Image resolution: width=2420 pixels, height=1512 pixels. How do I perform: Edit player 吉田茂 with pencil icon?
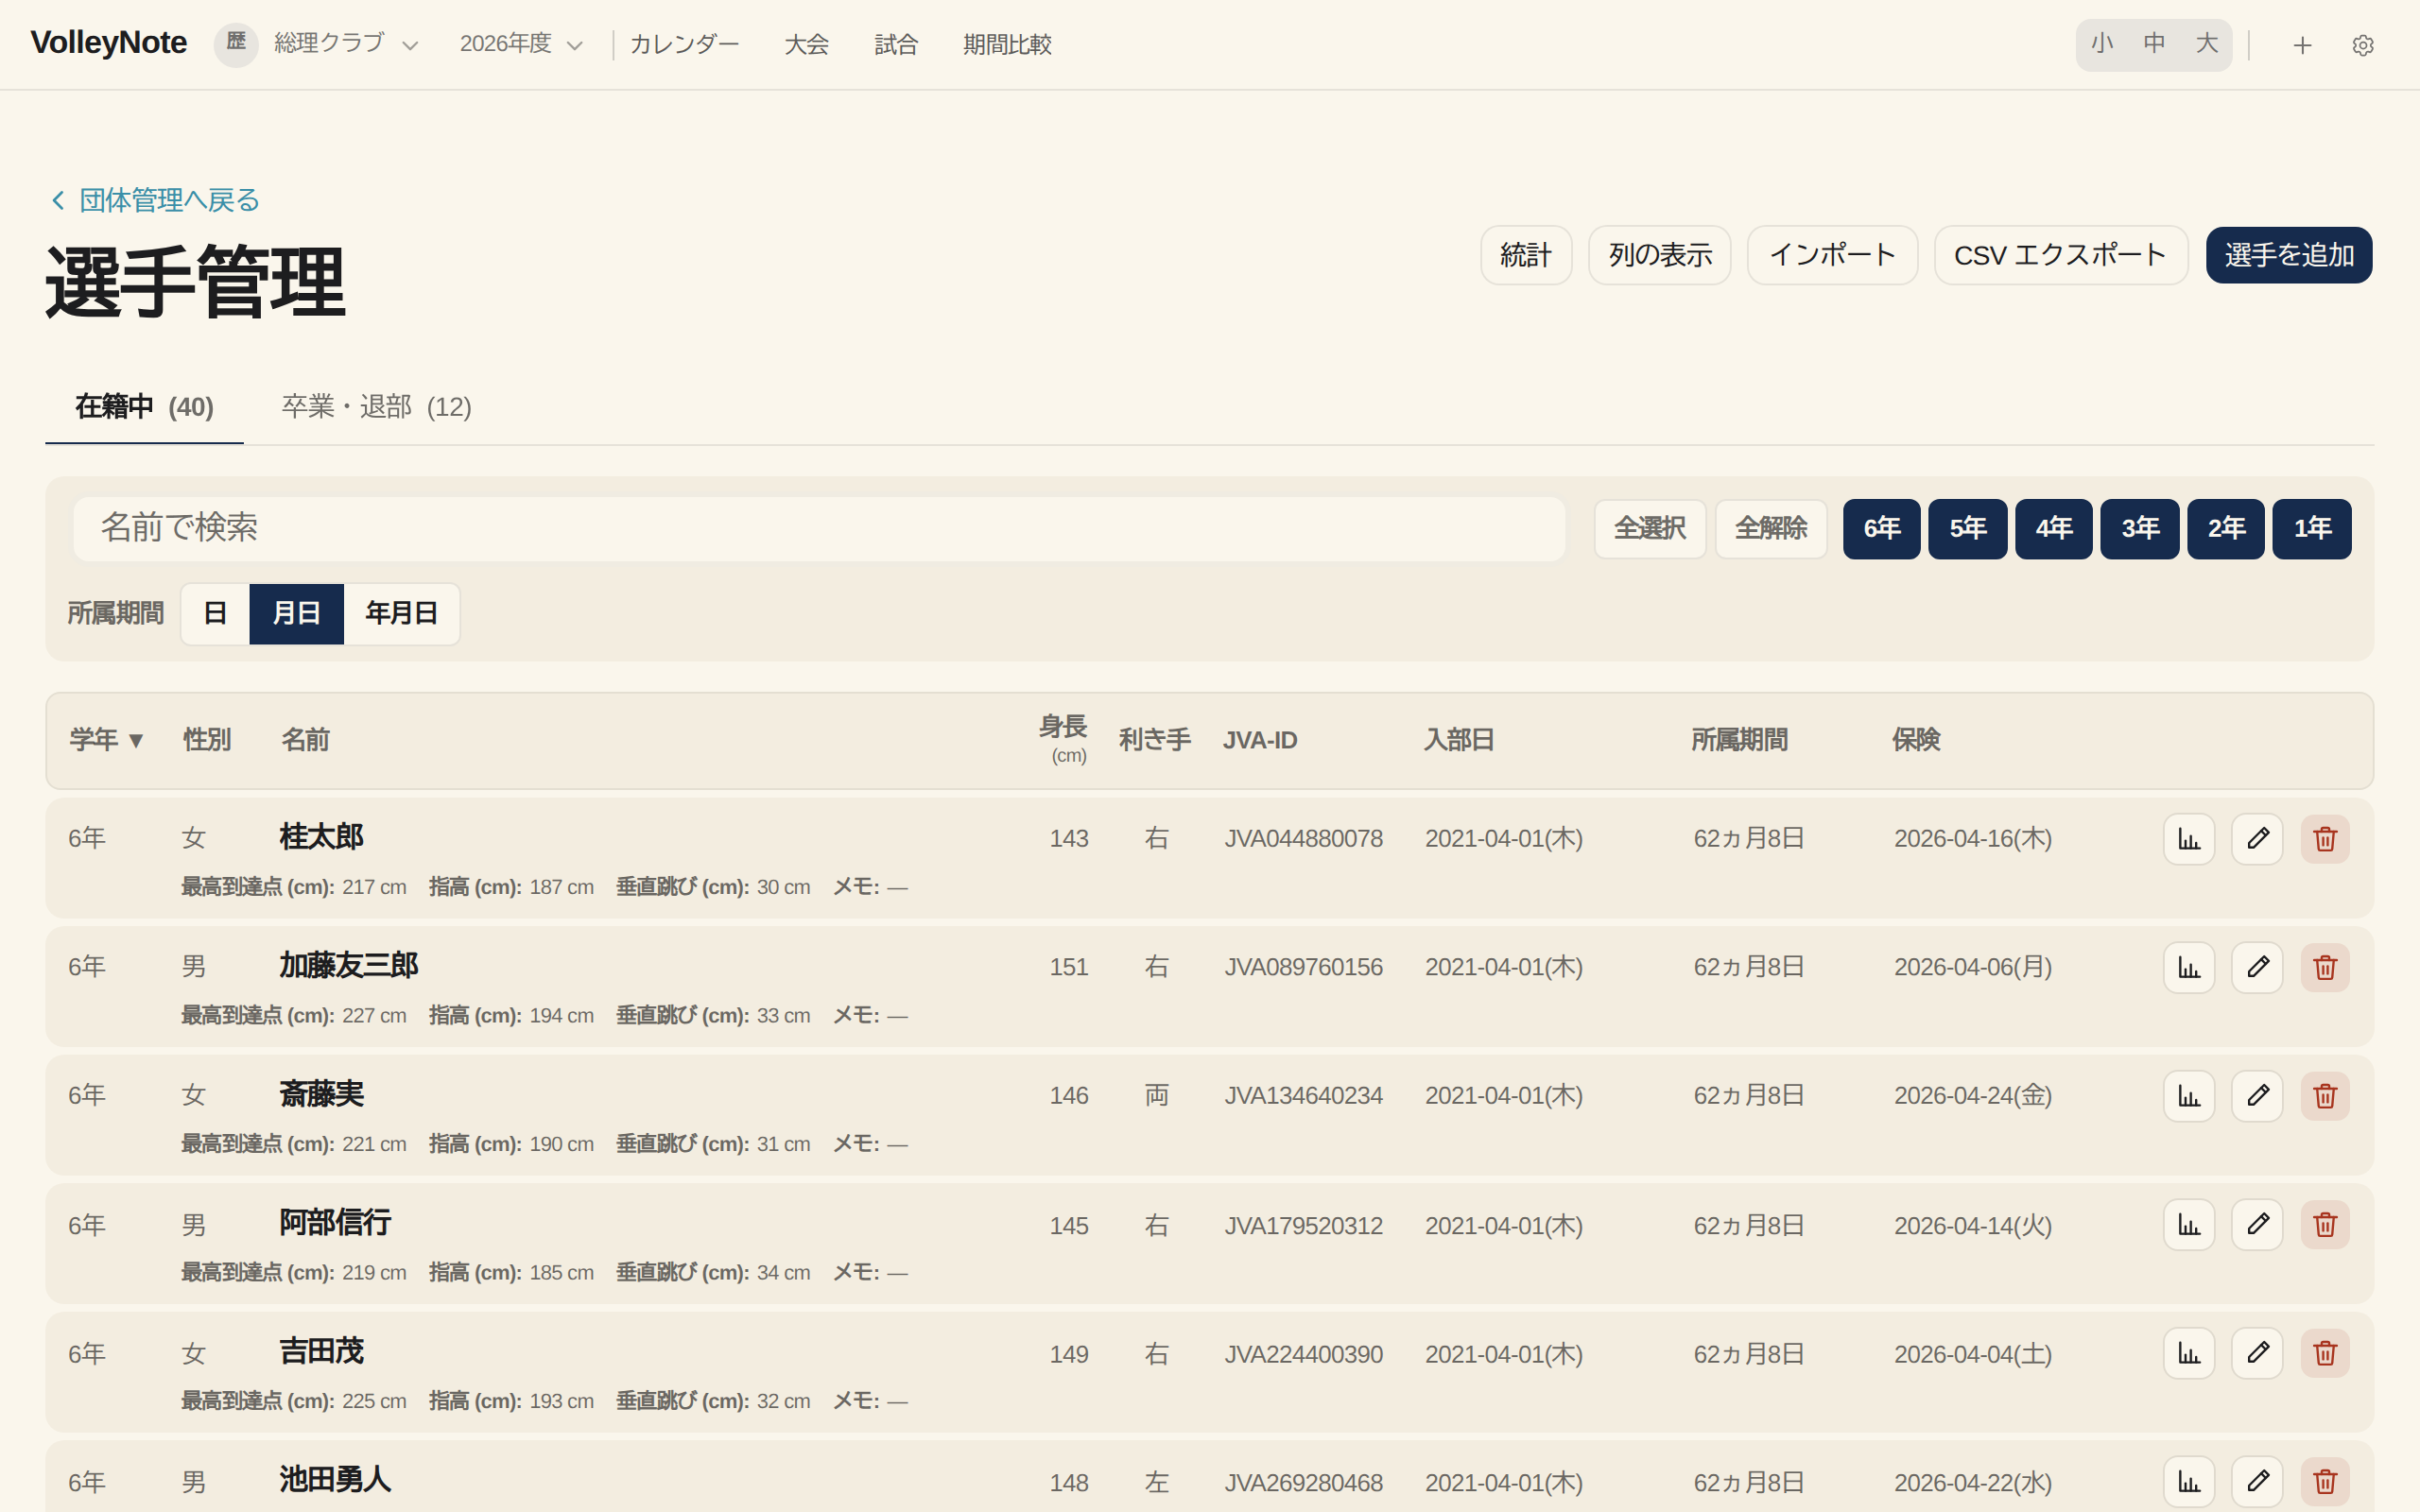(2257, 1353)
